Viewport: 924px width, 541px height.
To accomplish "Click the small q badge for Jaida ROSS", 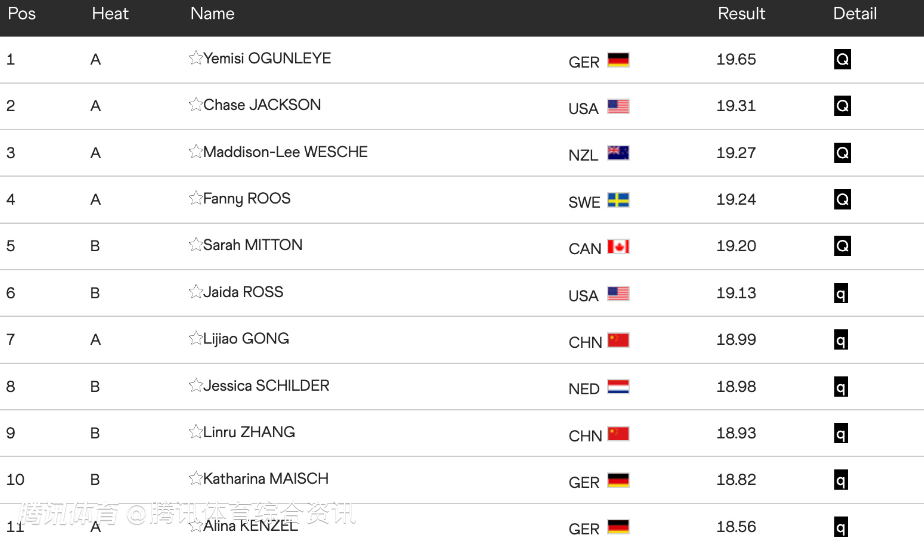I will click(841, 293).
